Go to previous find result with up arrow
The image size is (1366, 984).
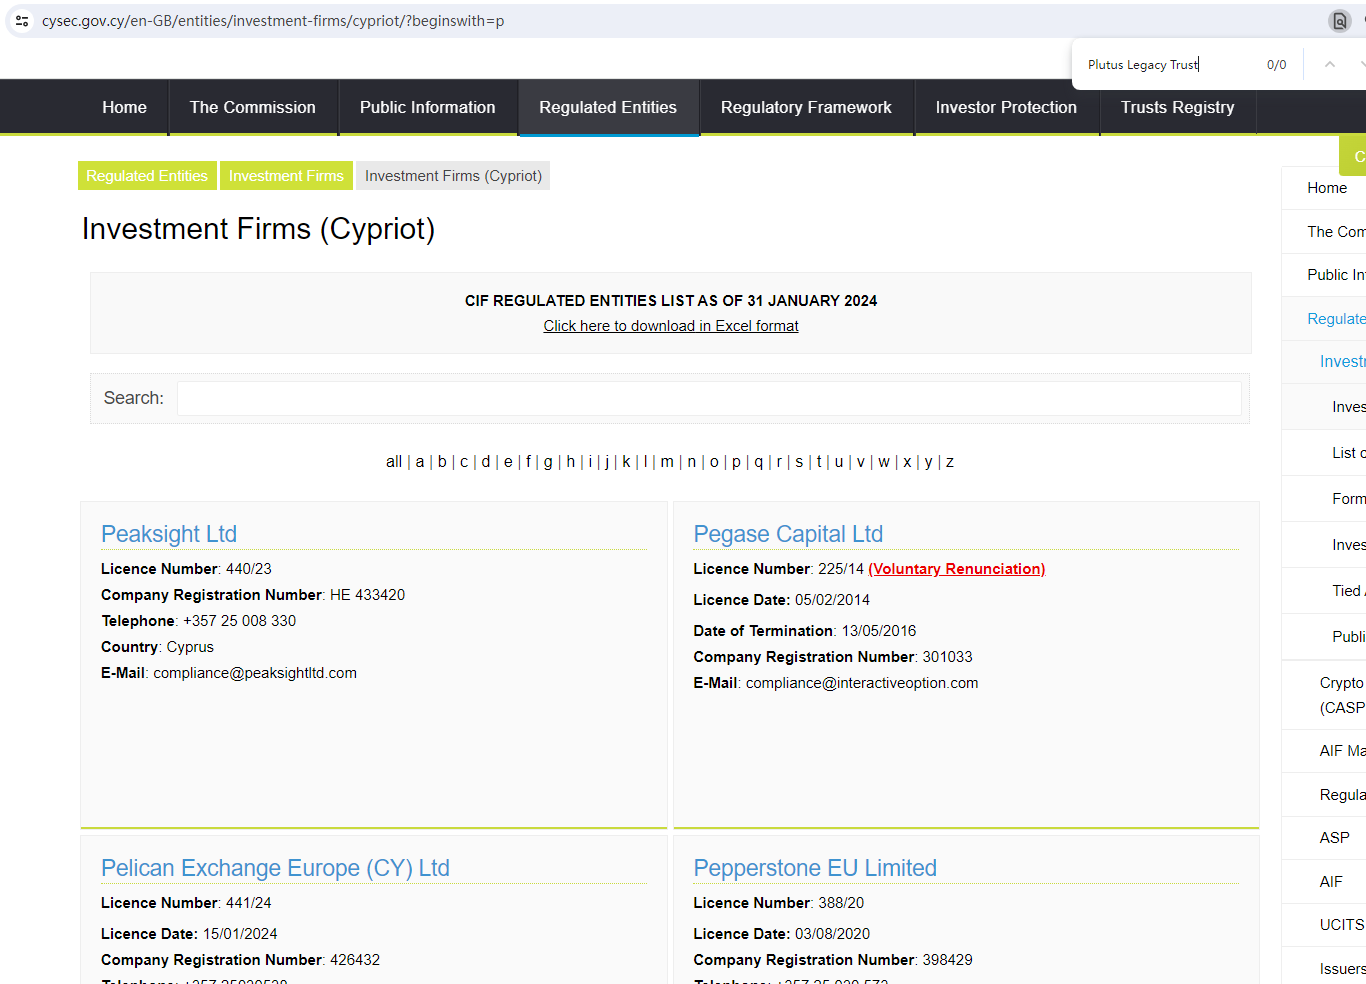(1330, 64)
